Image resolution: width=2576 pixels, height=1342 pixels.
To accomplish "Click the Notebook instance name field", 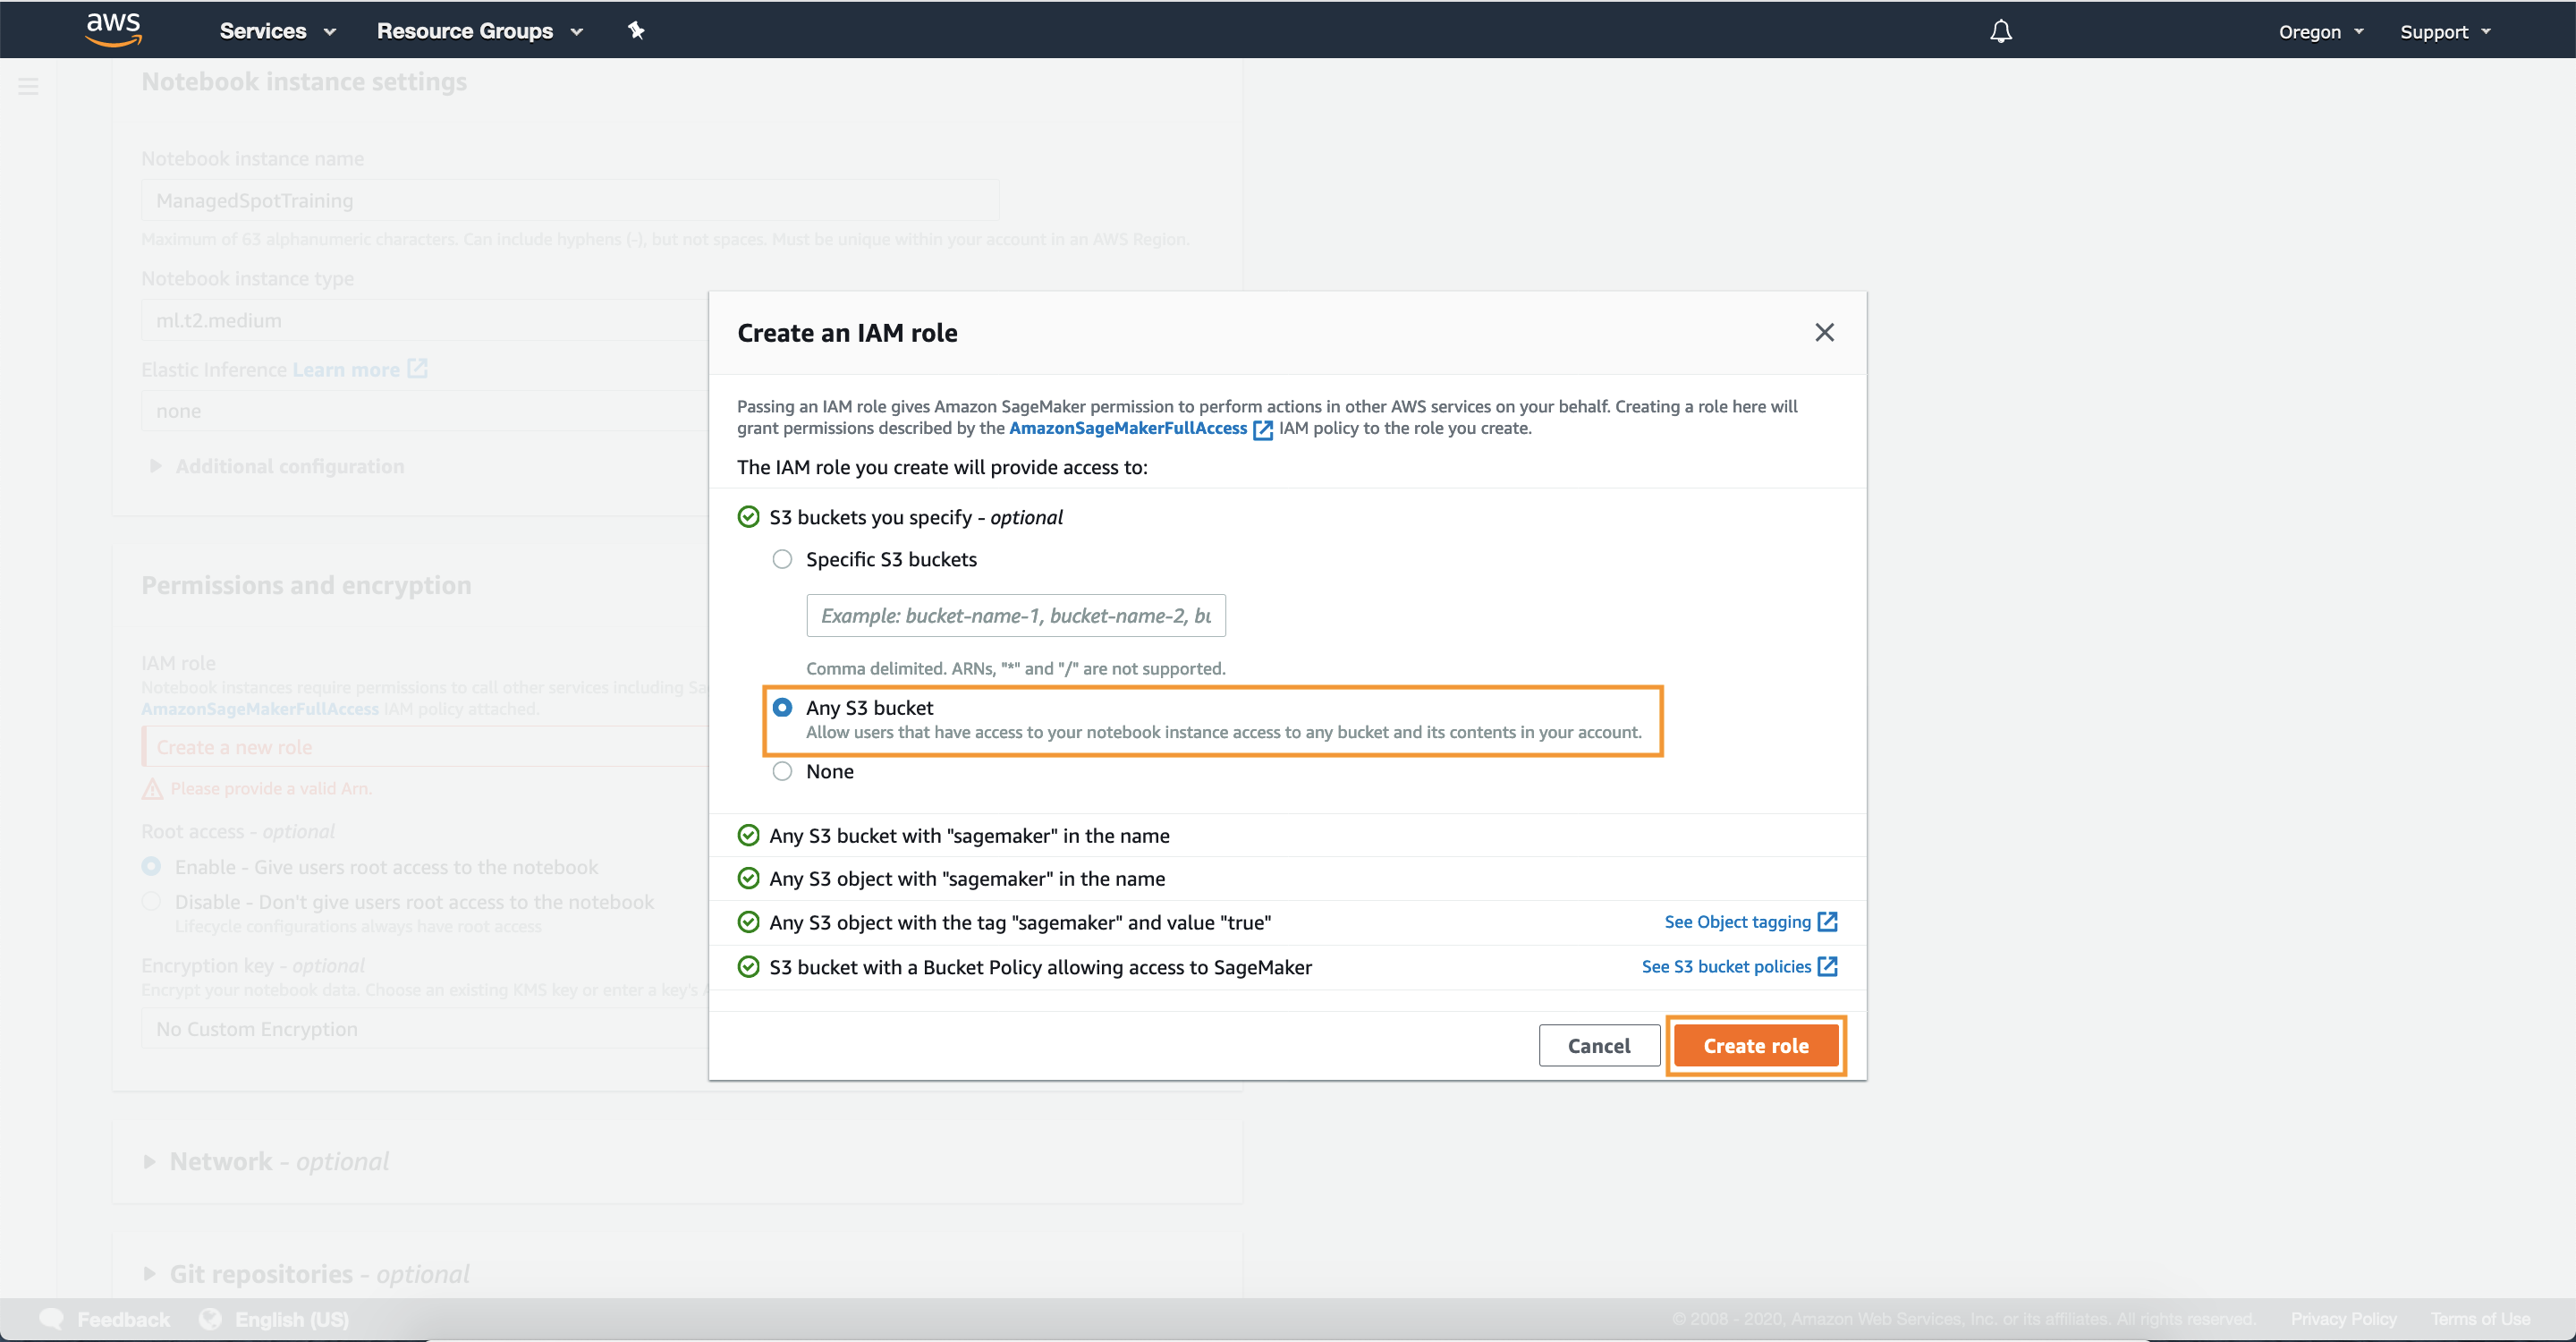I will (570, 200).
